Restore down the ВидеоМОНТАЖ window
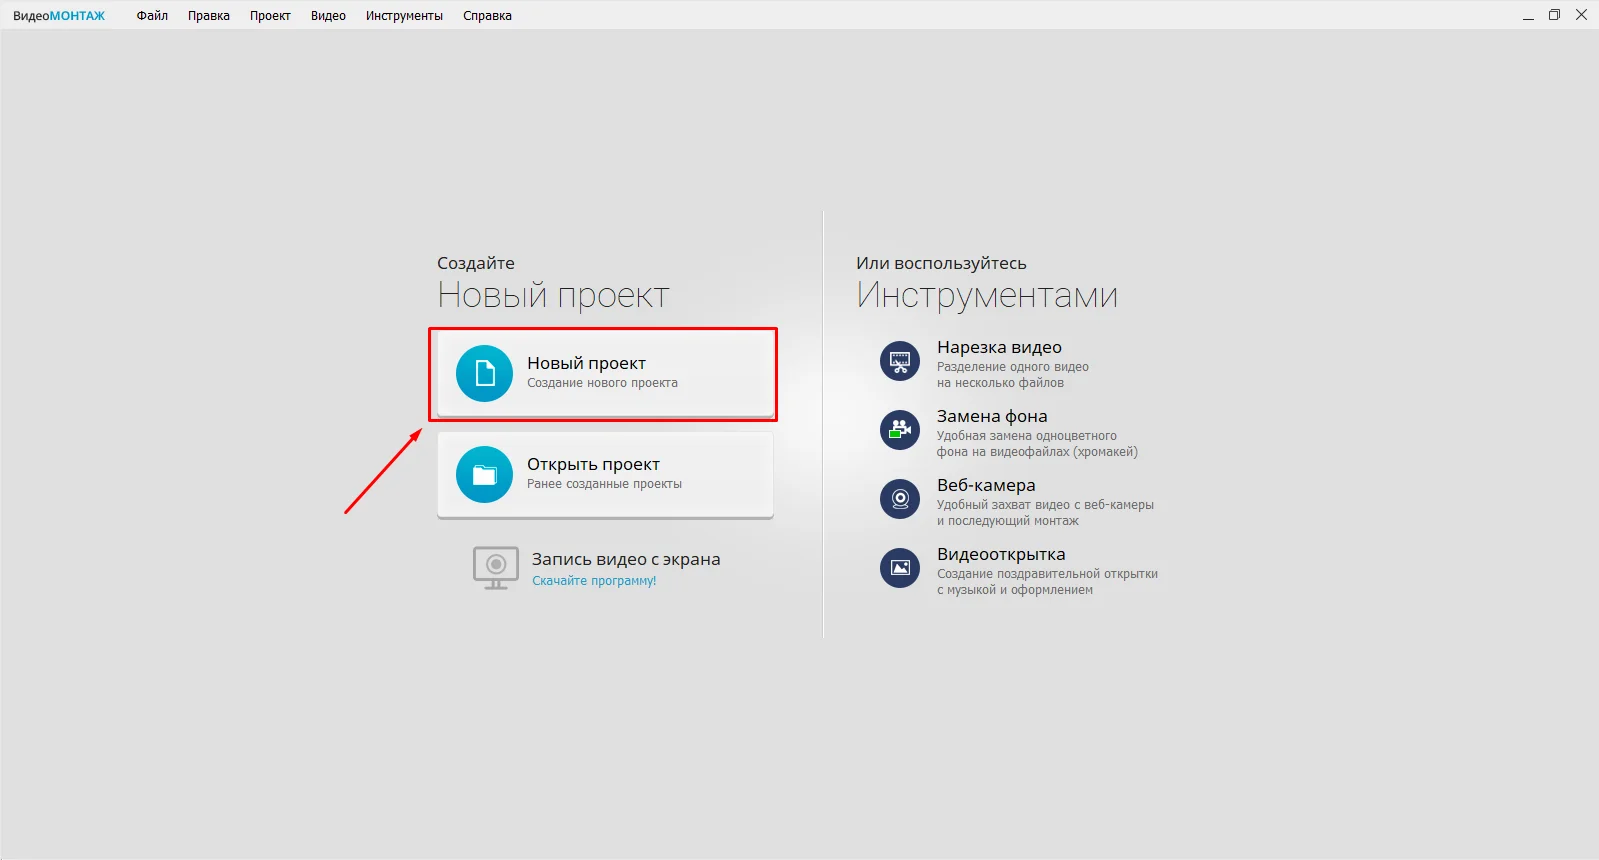Image resolution: width=1599 pixels, height=860 pixels. 1554,15
